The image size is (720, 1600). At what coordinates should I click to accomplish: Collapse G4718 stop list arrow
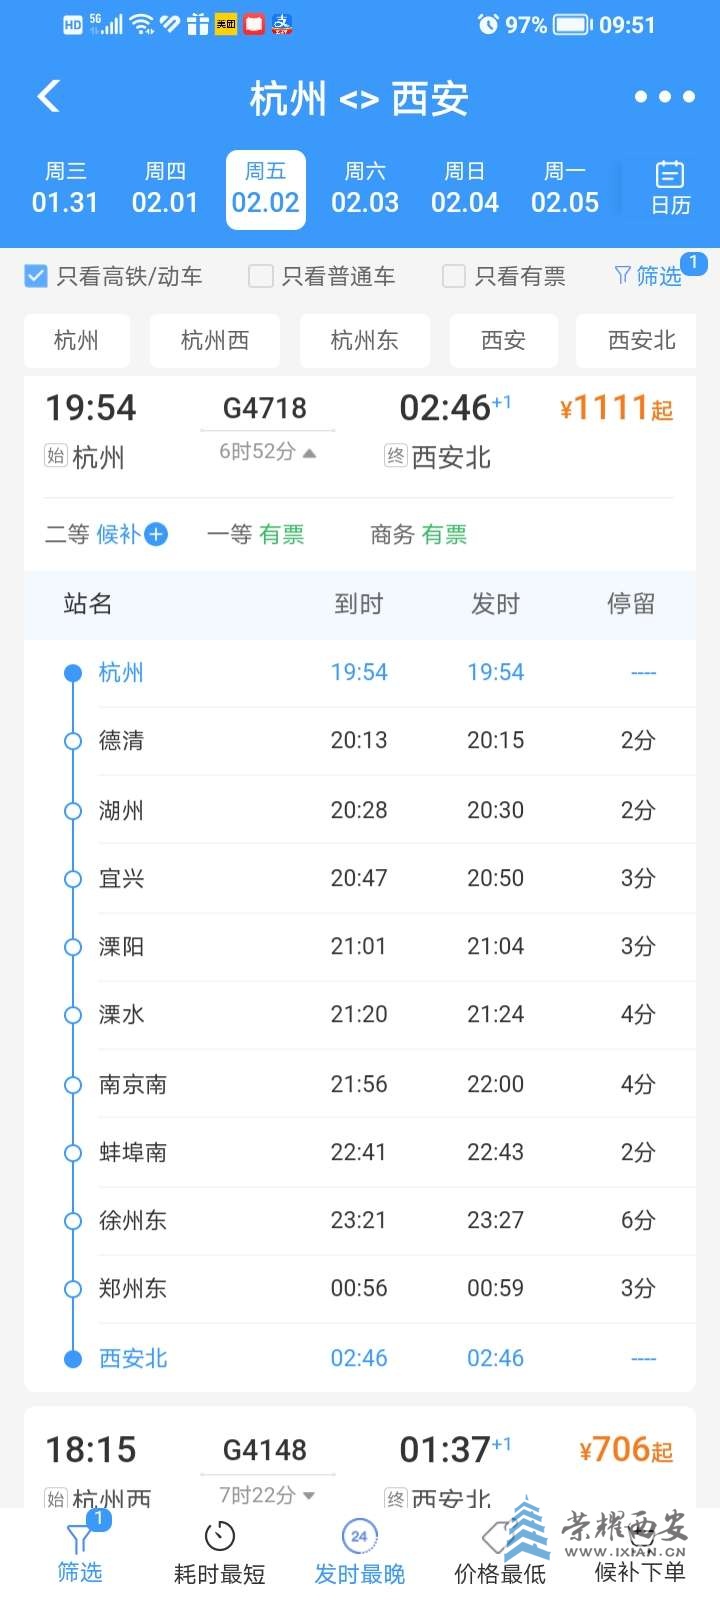[310, 453]
